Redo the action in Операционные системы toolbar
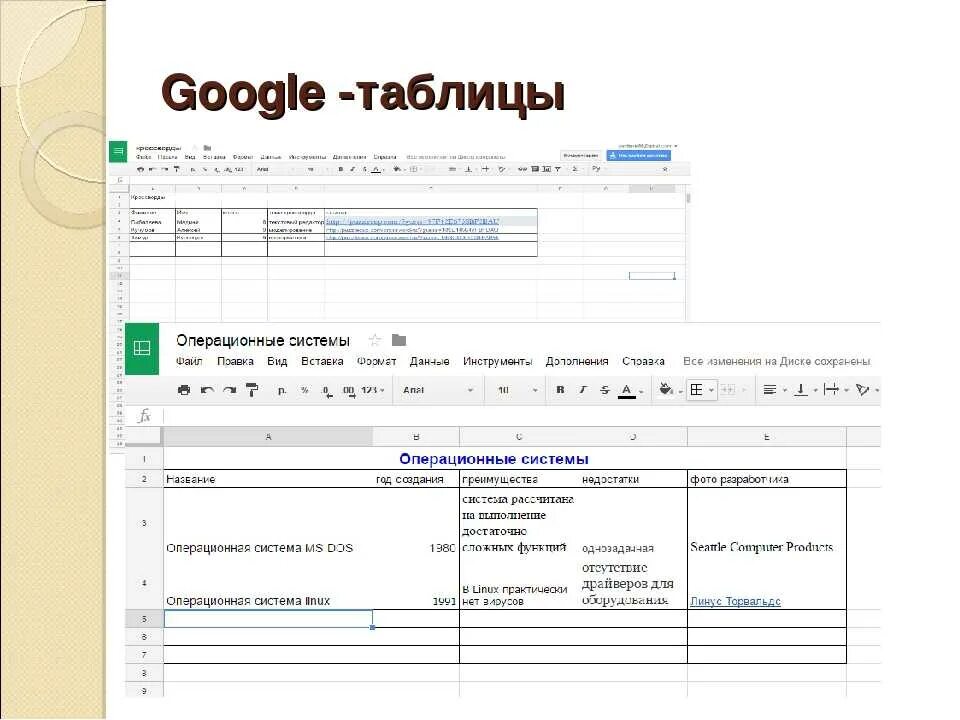 click(x=230, y=390)
